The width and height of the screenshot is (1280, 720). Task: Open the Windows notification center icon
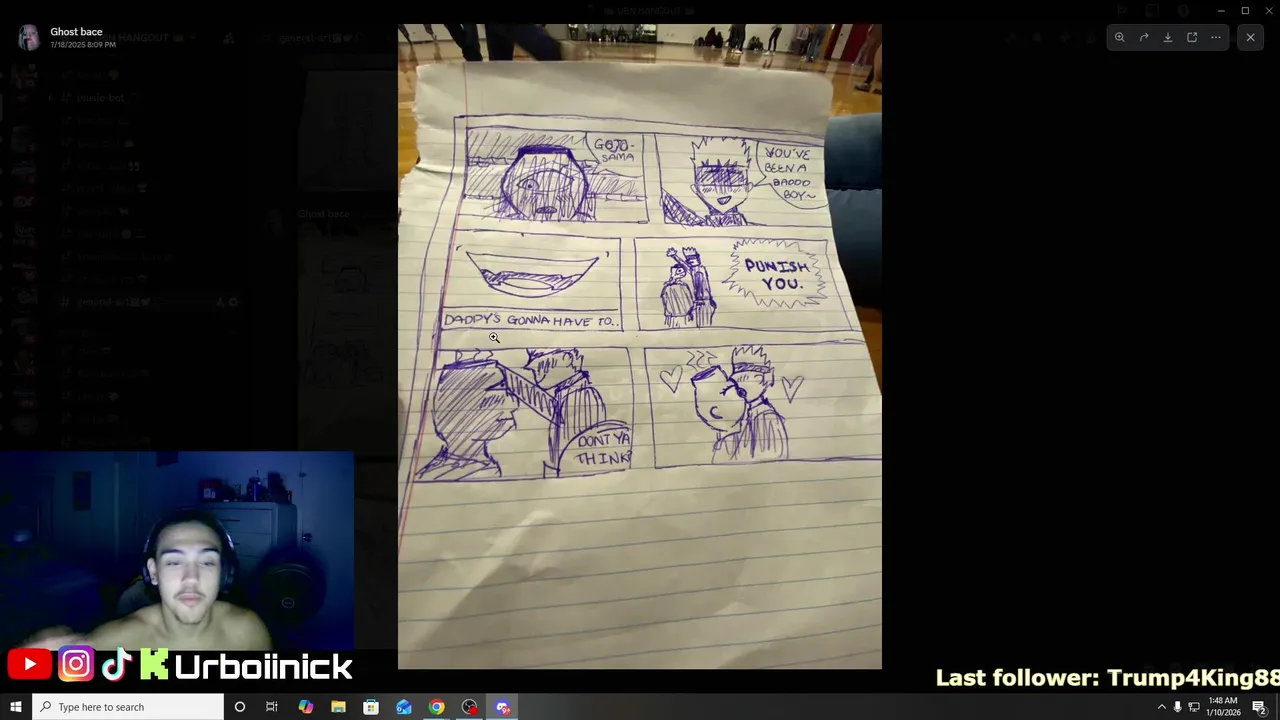1259,707
